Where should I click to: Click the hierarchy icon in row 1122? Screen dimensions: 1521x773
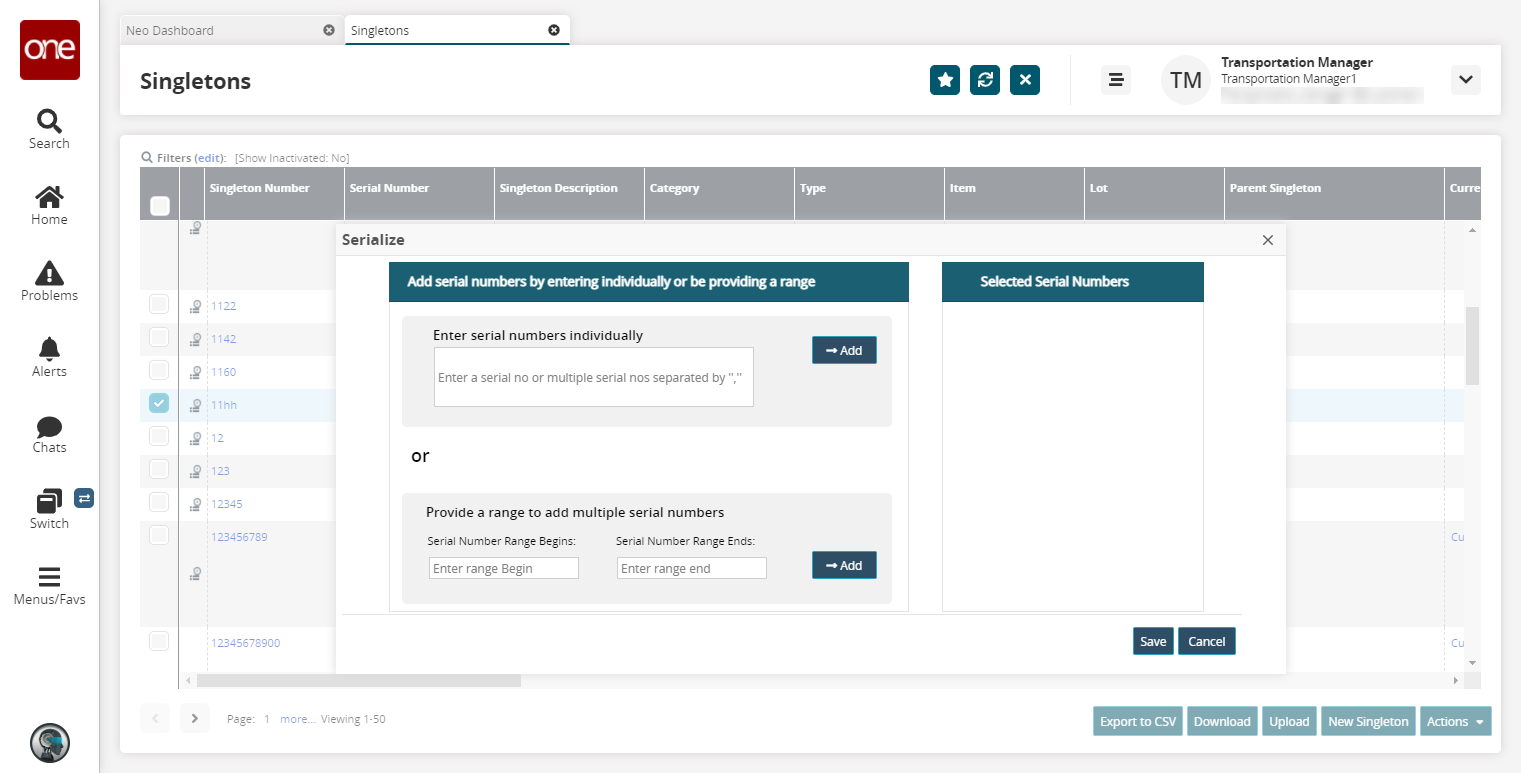[x=196, y=306]
